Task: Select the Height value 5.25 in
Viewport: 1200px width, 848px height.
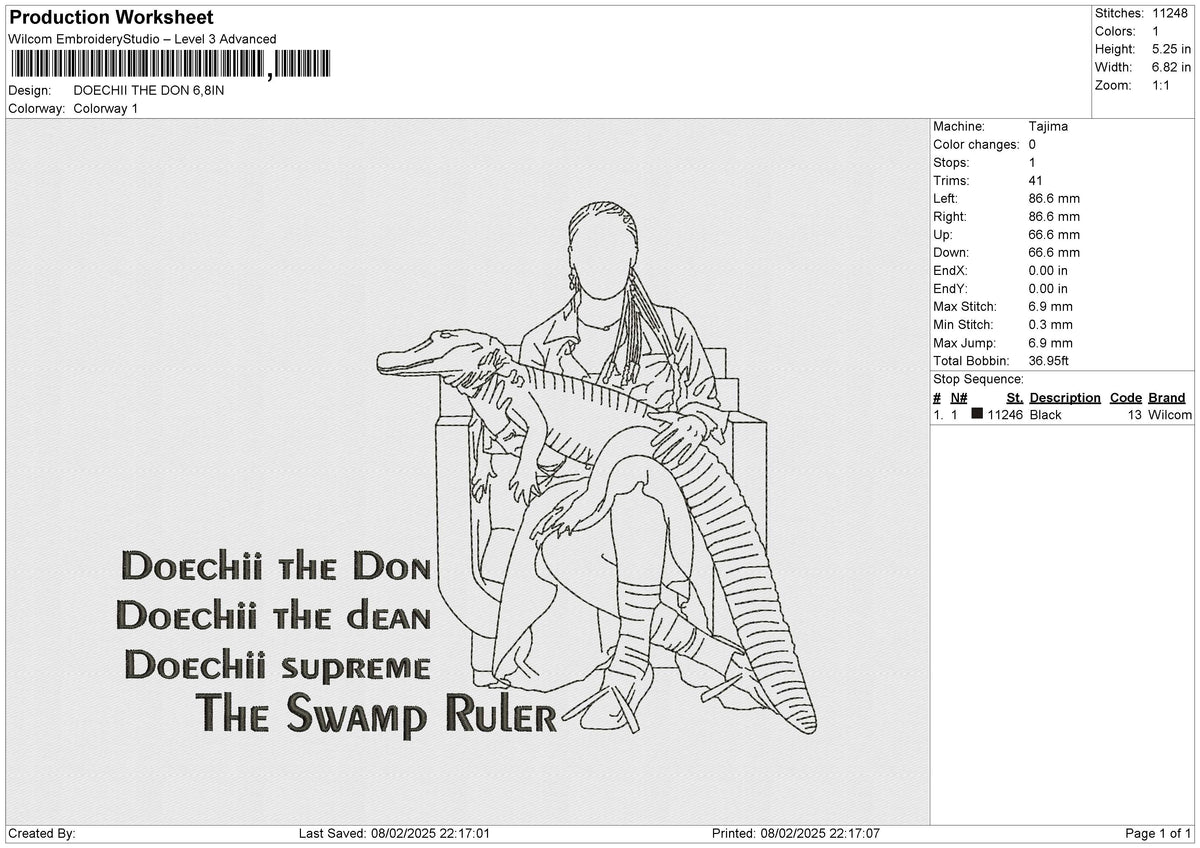Action: tap(1171, 49)
